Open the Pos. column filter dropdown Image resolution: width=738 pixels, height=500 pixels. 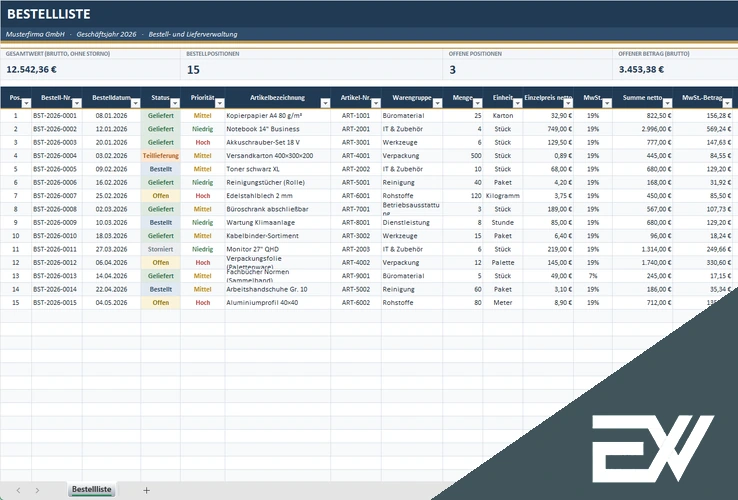(x=26, y=103)
